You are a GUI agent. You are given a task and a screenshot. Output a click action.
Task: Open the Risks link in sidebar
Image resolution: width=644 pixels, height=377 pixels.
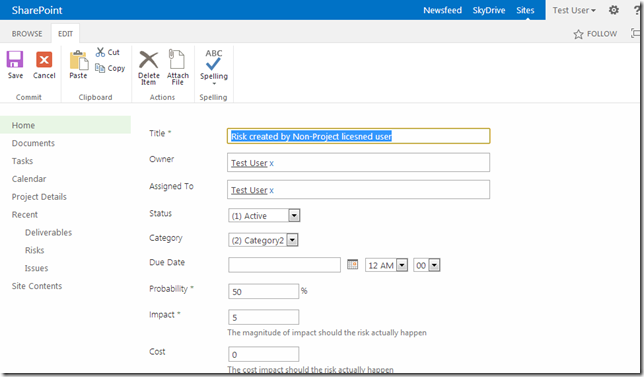tap(34, 250)
